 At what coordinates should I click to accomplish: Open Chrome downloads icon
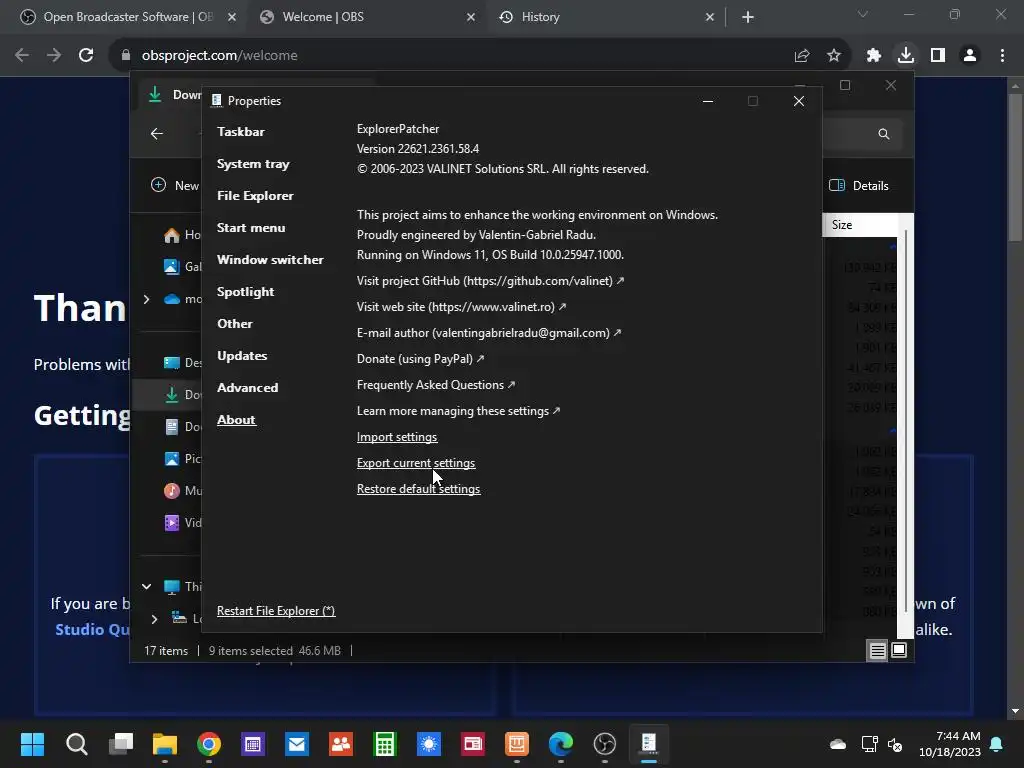tap(906, 55)
